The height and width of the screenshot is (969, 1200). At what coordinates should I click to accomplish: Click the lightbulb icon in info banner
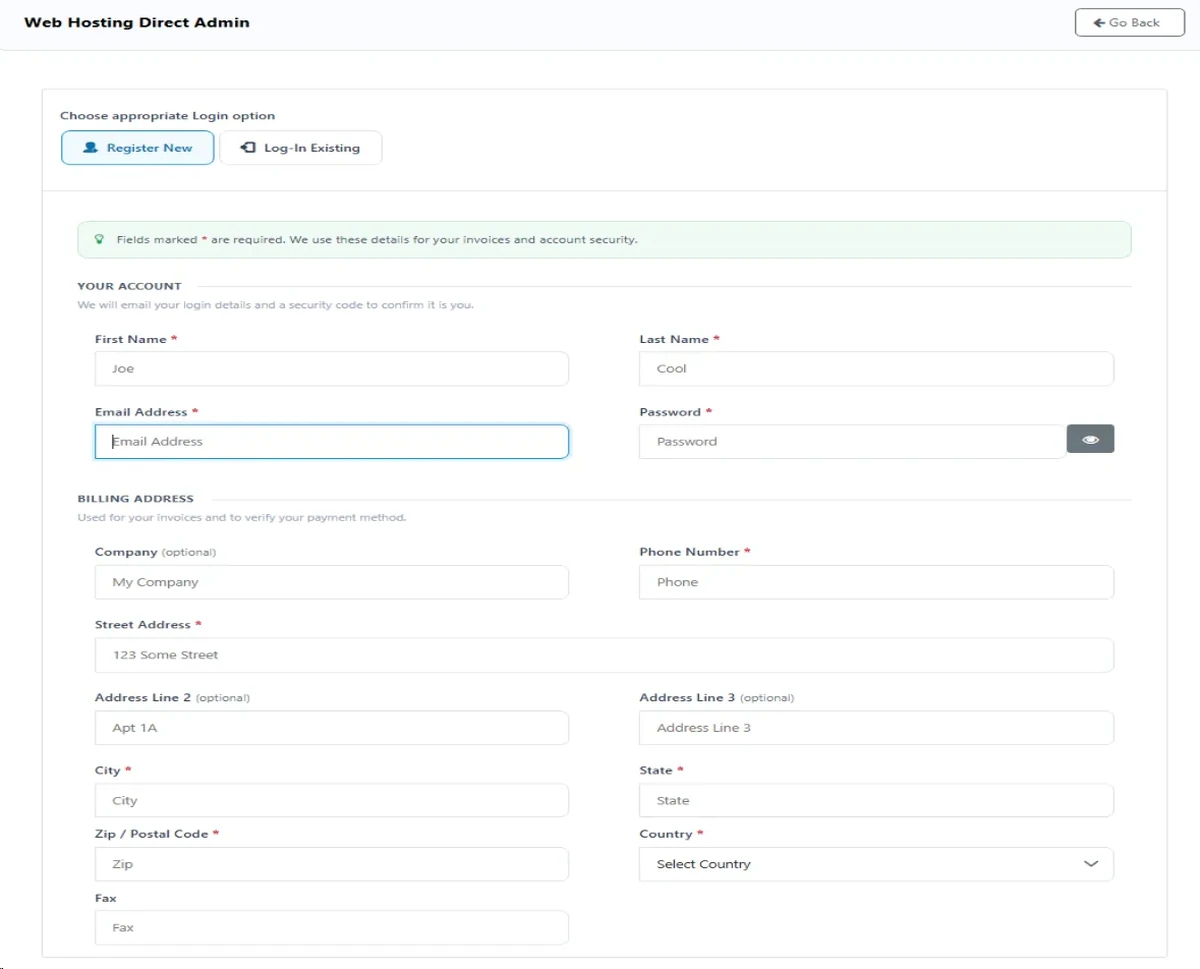pos(99,240)
